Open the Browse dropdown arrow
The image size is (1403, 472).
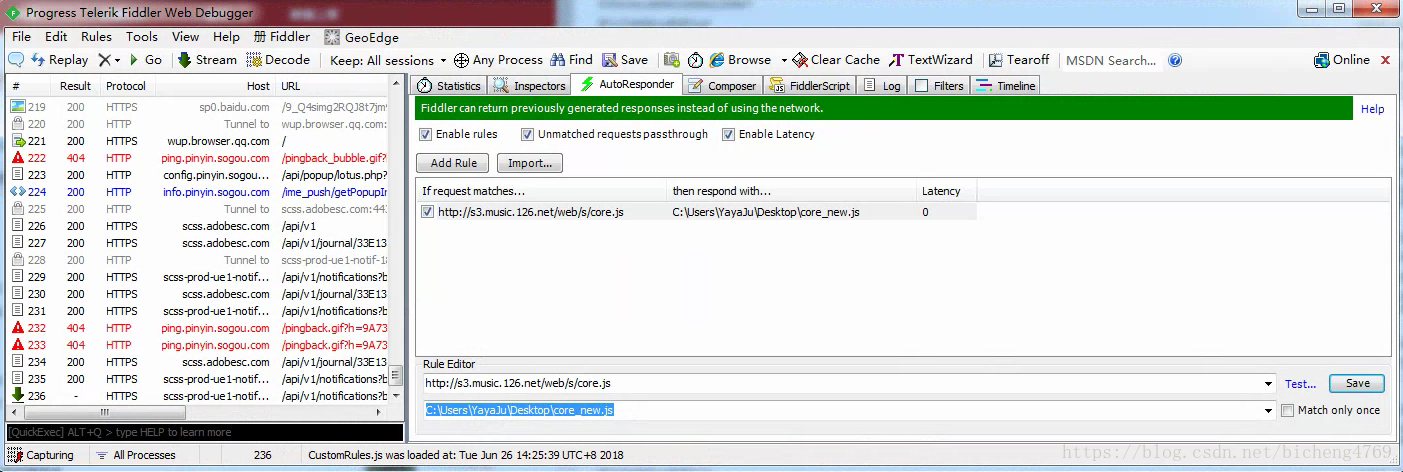tap(784, 60)
